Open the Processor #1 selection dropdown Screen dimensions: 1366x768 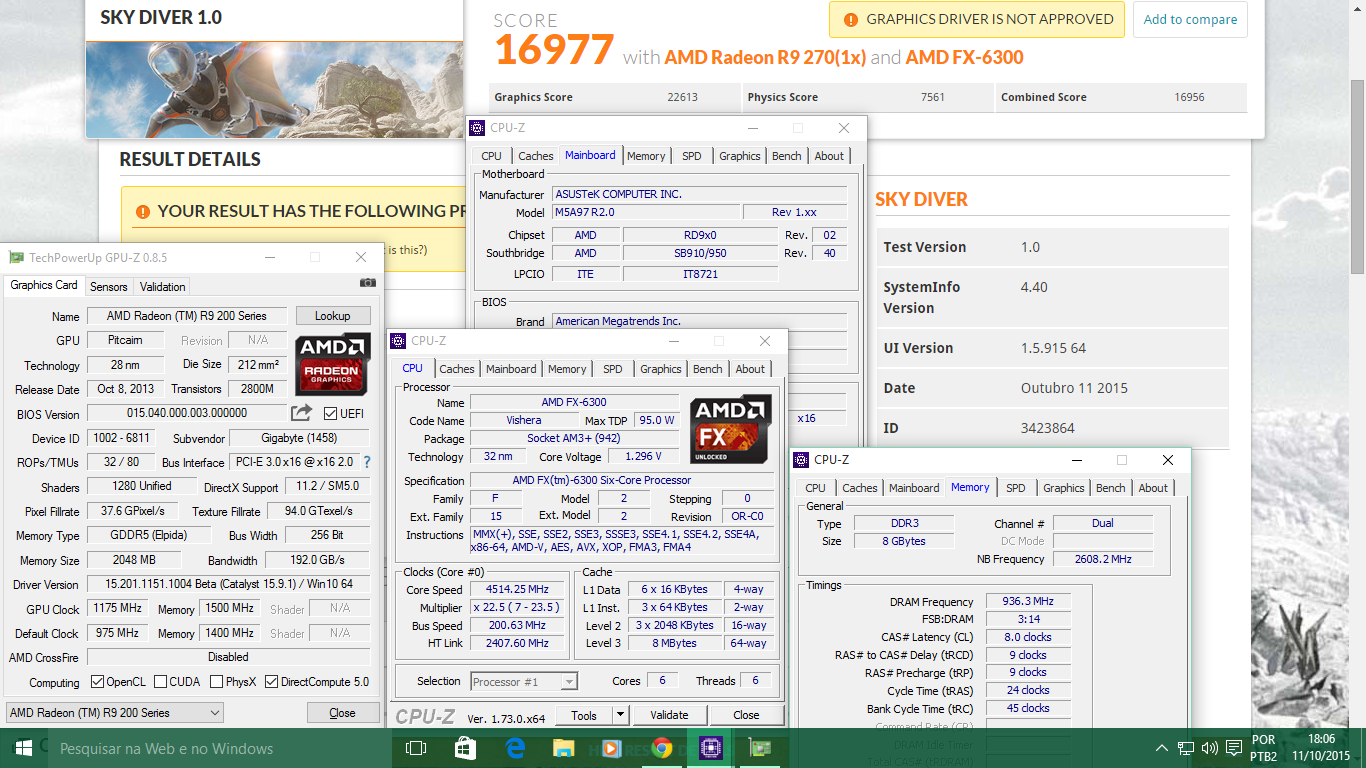point(524,682)
